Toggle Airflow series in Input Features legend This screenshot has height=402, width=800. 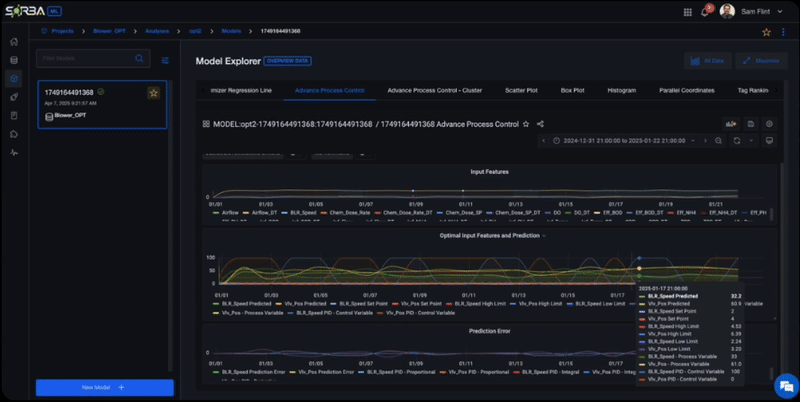coord(228,212)
